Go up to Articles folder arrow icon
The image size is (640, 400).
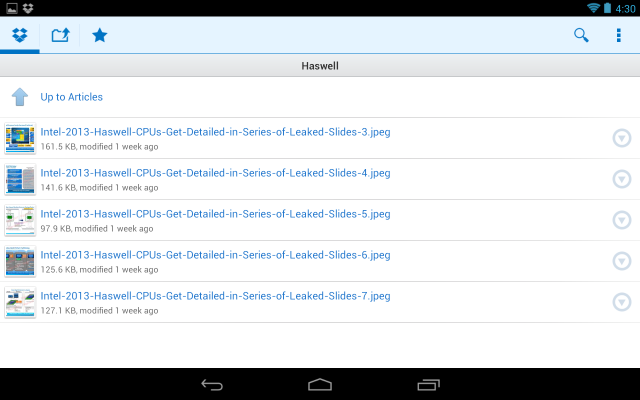[x=20, y=97]
